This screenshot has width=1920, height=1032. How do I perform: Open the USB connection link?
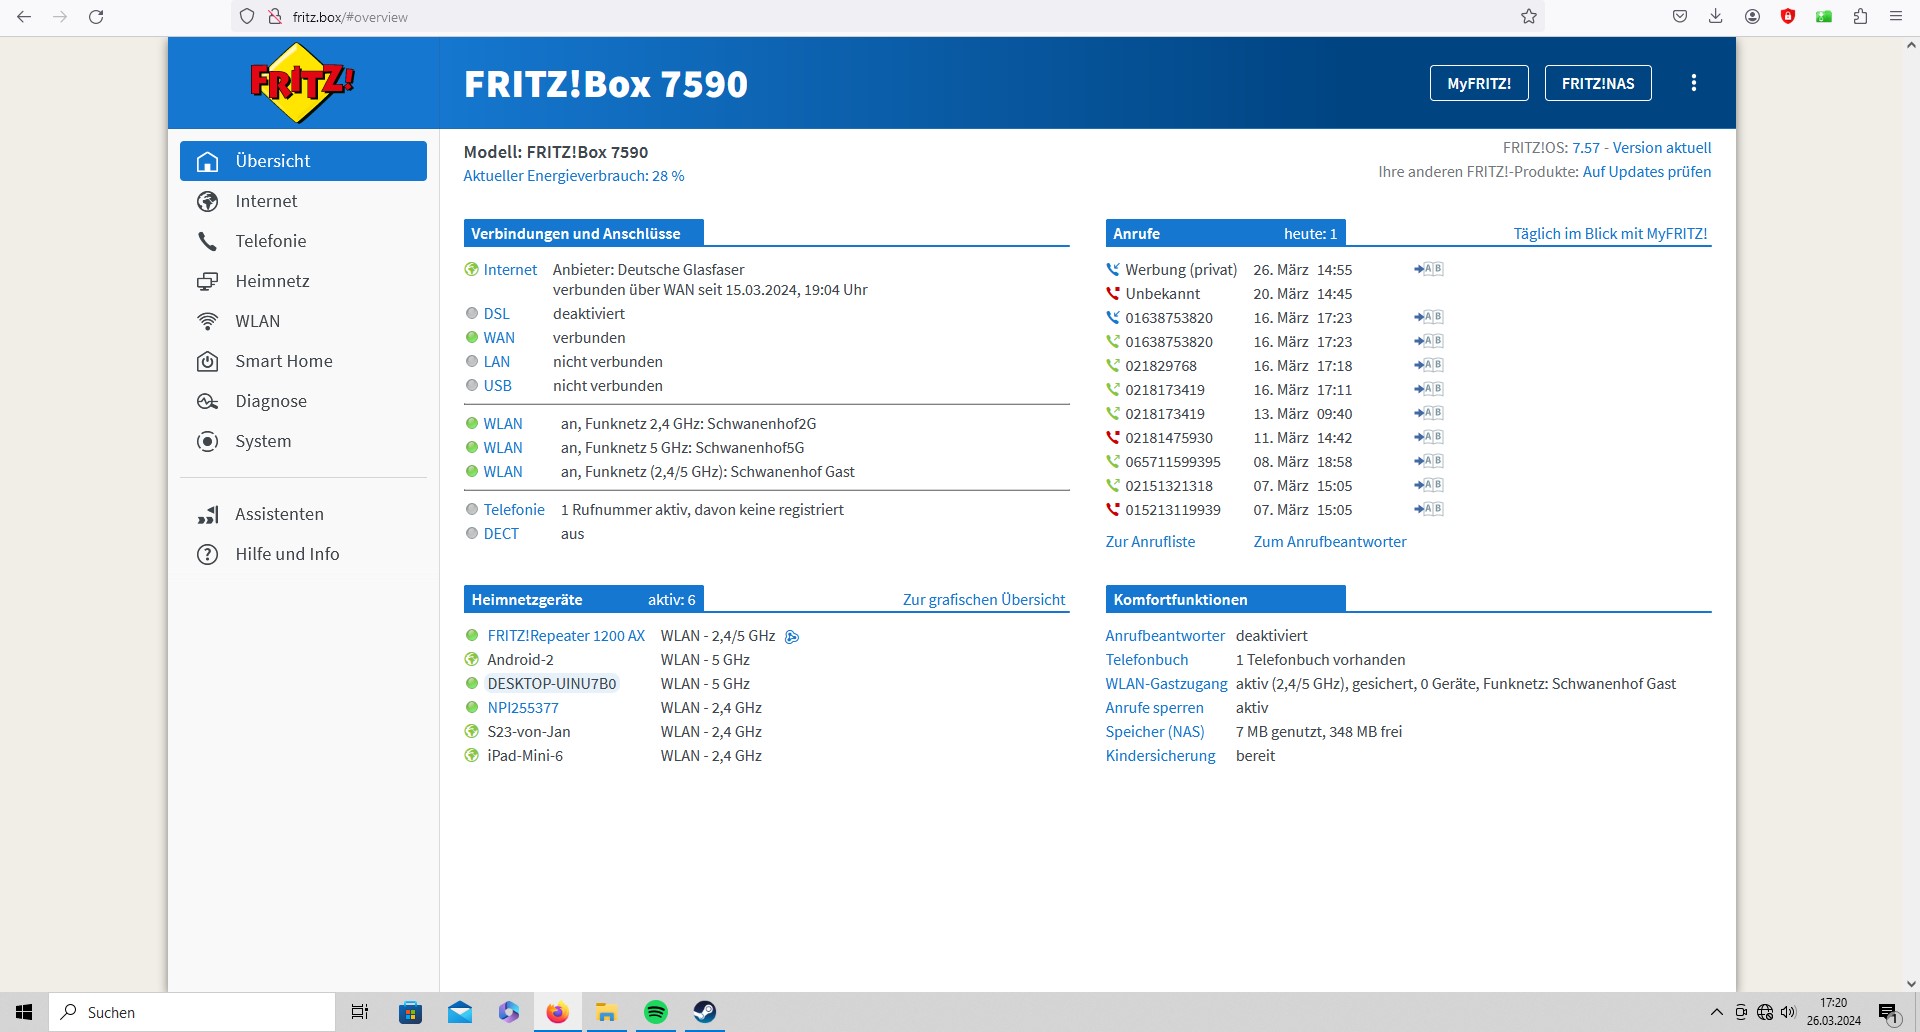(x=497, y=385)
